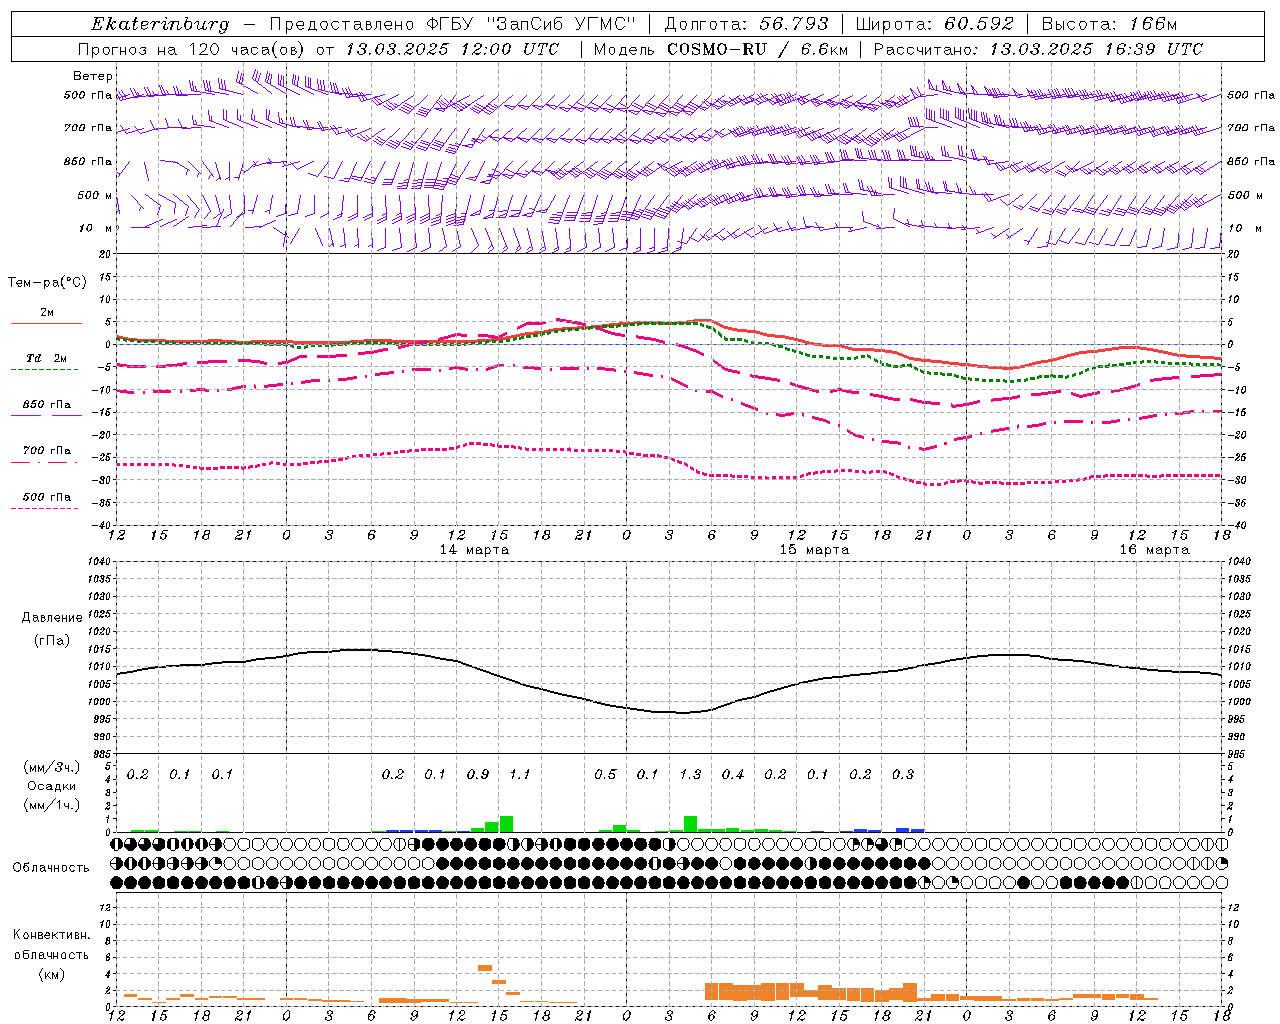Select 'Прогноз на 120 часа(ов)' text
Viewport: 1280px width, 1024px height.
[x=192, y=49]
